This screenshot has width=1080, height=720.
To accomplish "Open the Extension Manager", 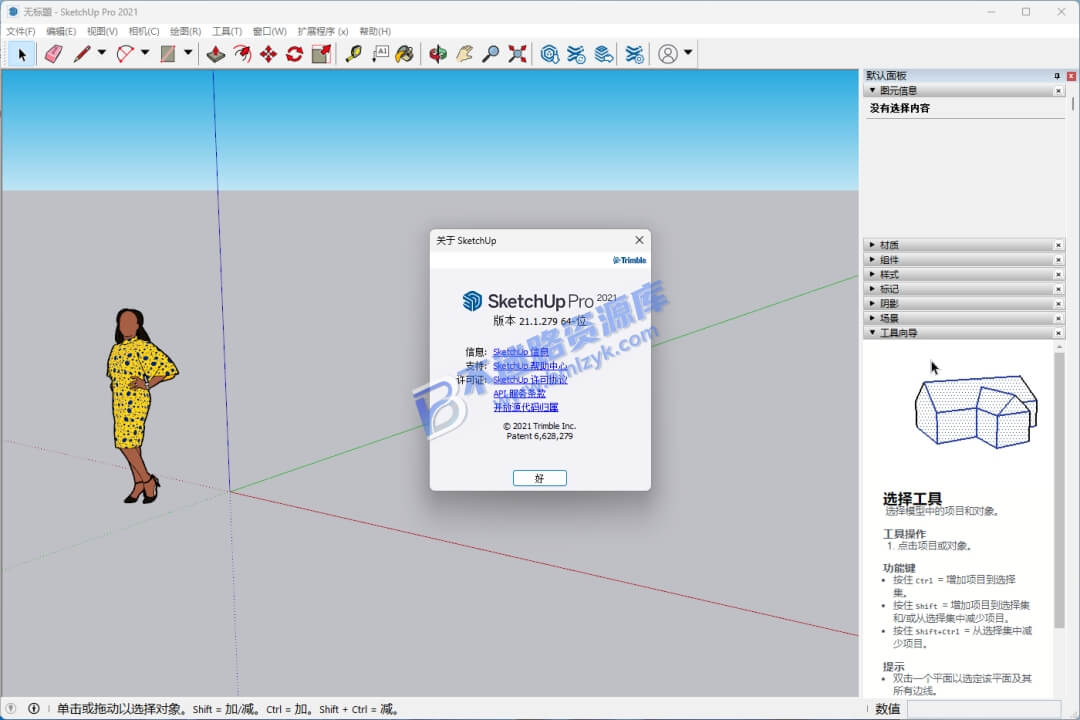I will click(x=634, y=54).
